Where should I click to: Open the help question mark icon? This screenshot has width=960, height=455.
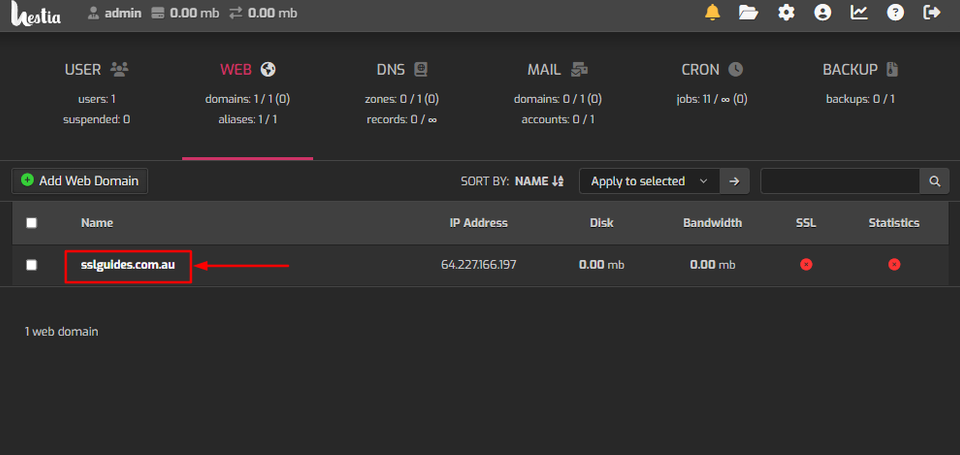895,13
